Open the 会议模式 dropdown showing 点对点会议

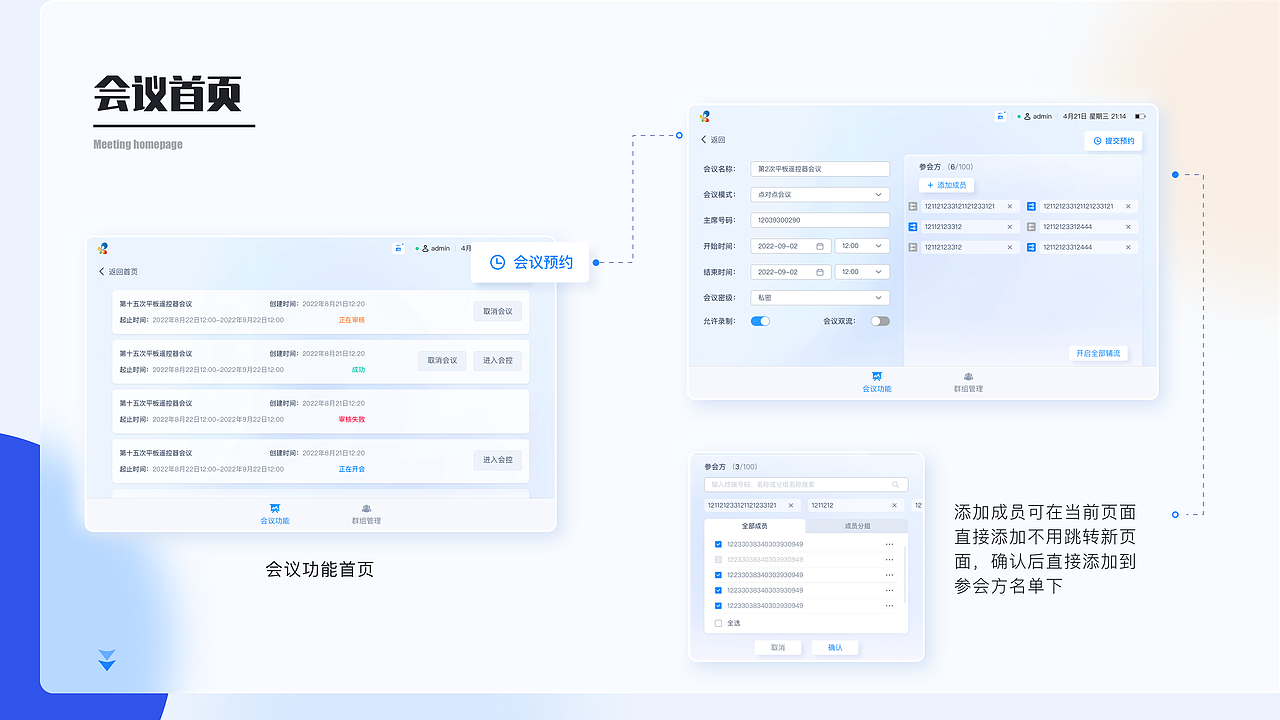click(x=820, y=194)
